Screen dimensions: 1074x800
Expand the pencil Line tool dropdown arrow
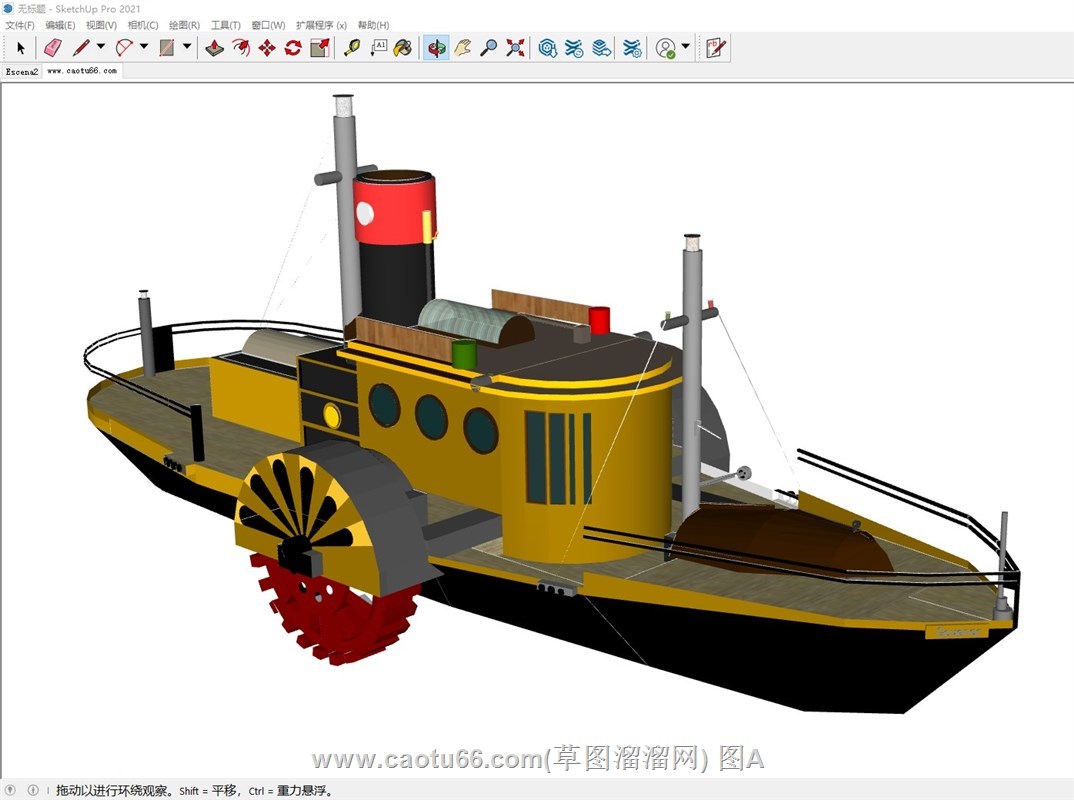tap(100, 47)
